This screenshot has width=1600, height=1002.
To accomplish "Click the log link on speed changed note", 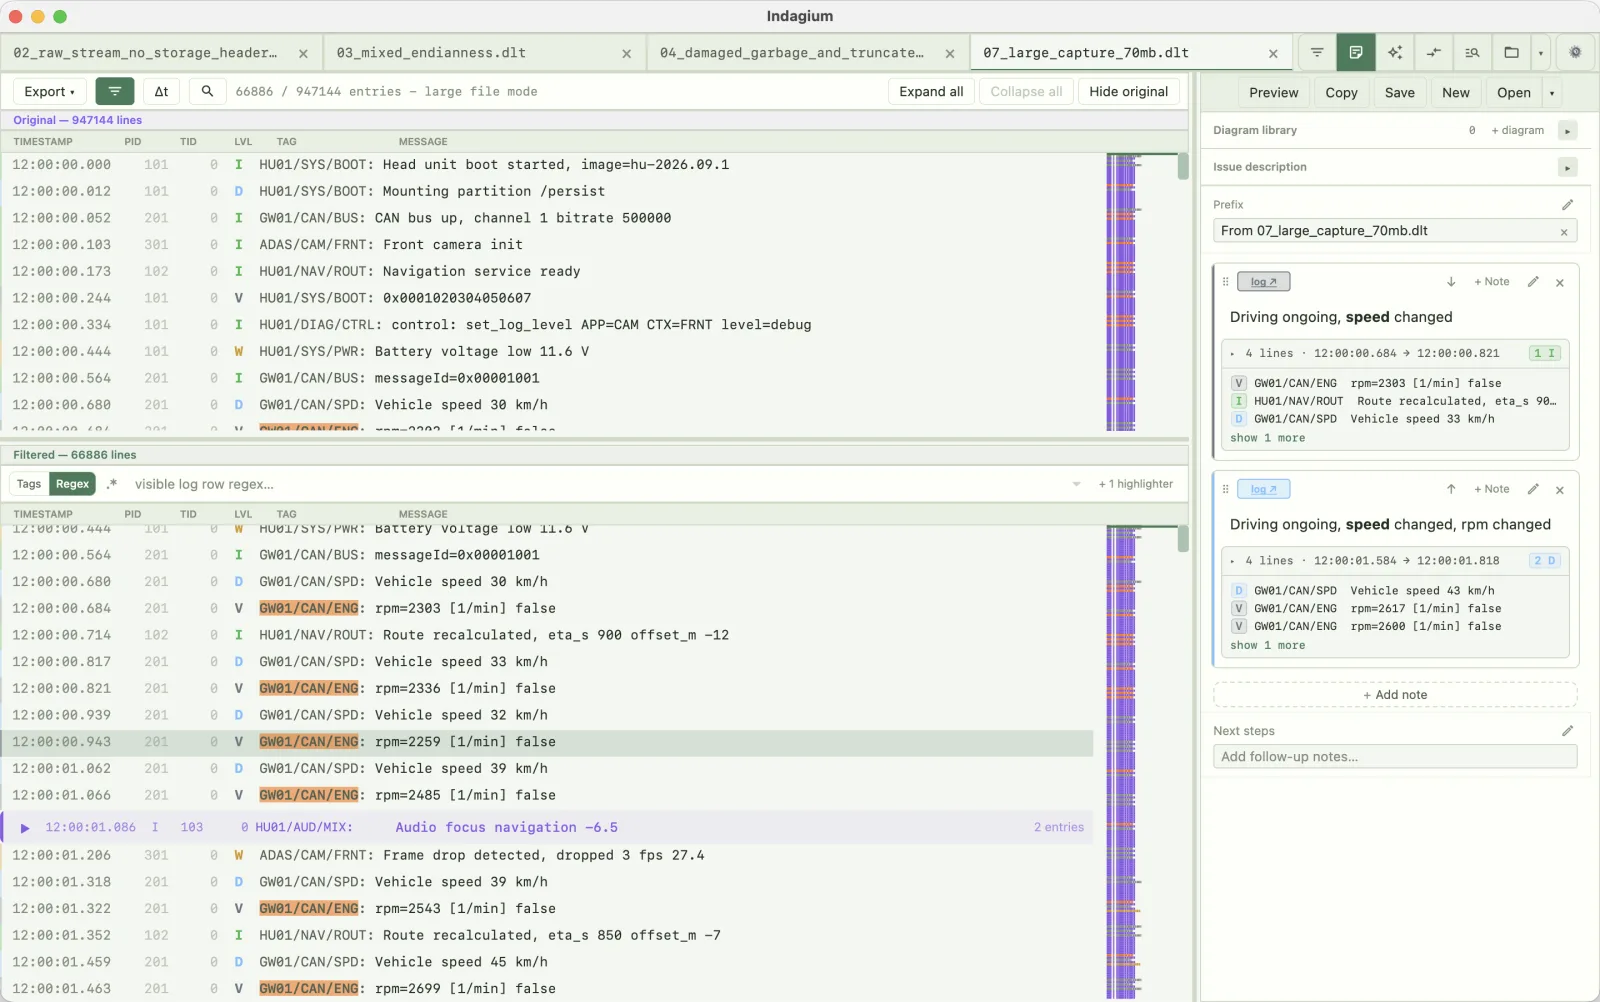I will (1263, 282).
